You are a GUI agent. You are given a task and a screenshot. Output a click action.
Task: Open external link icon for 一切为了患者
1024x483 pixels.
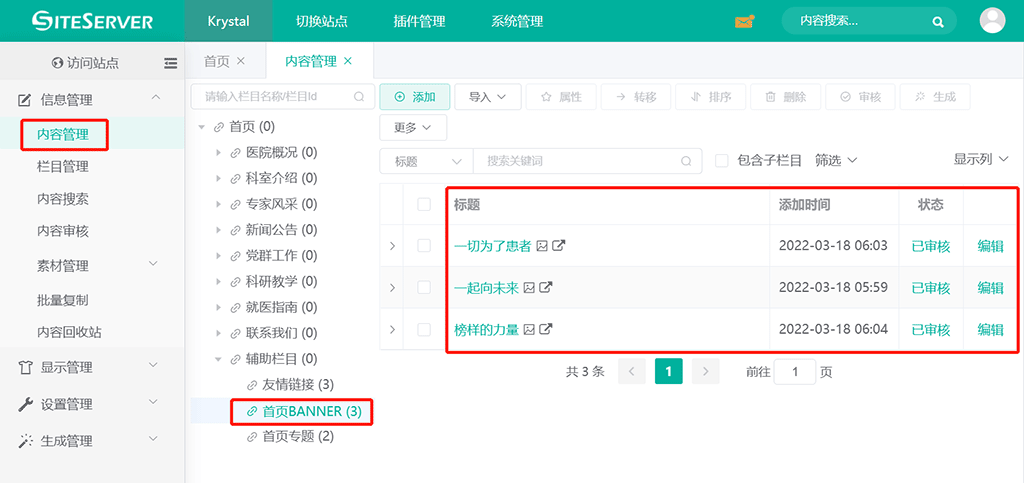559,246
